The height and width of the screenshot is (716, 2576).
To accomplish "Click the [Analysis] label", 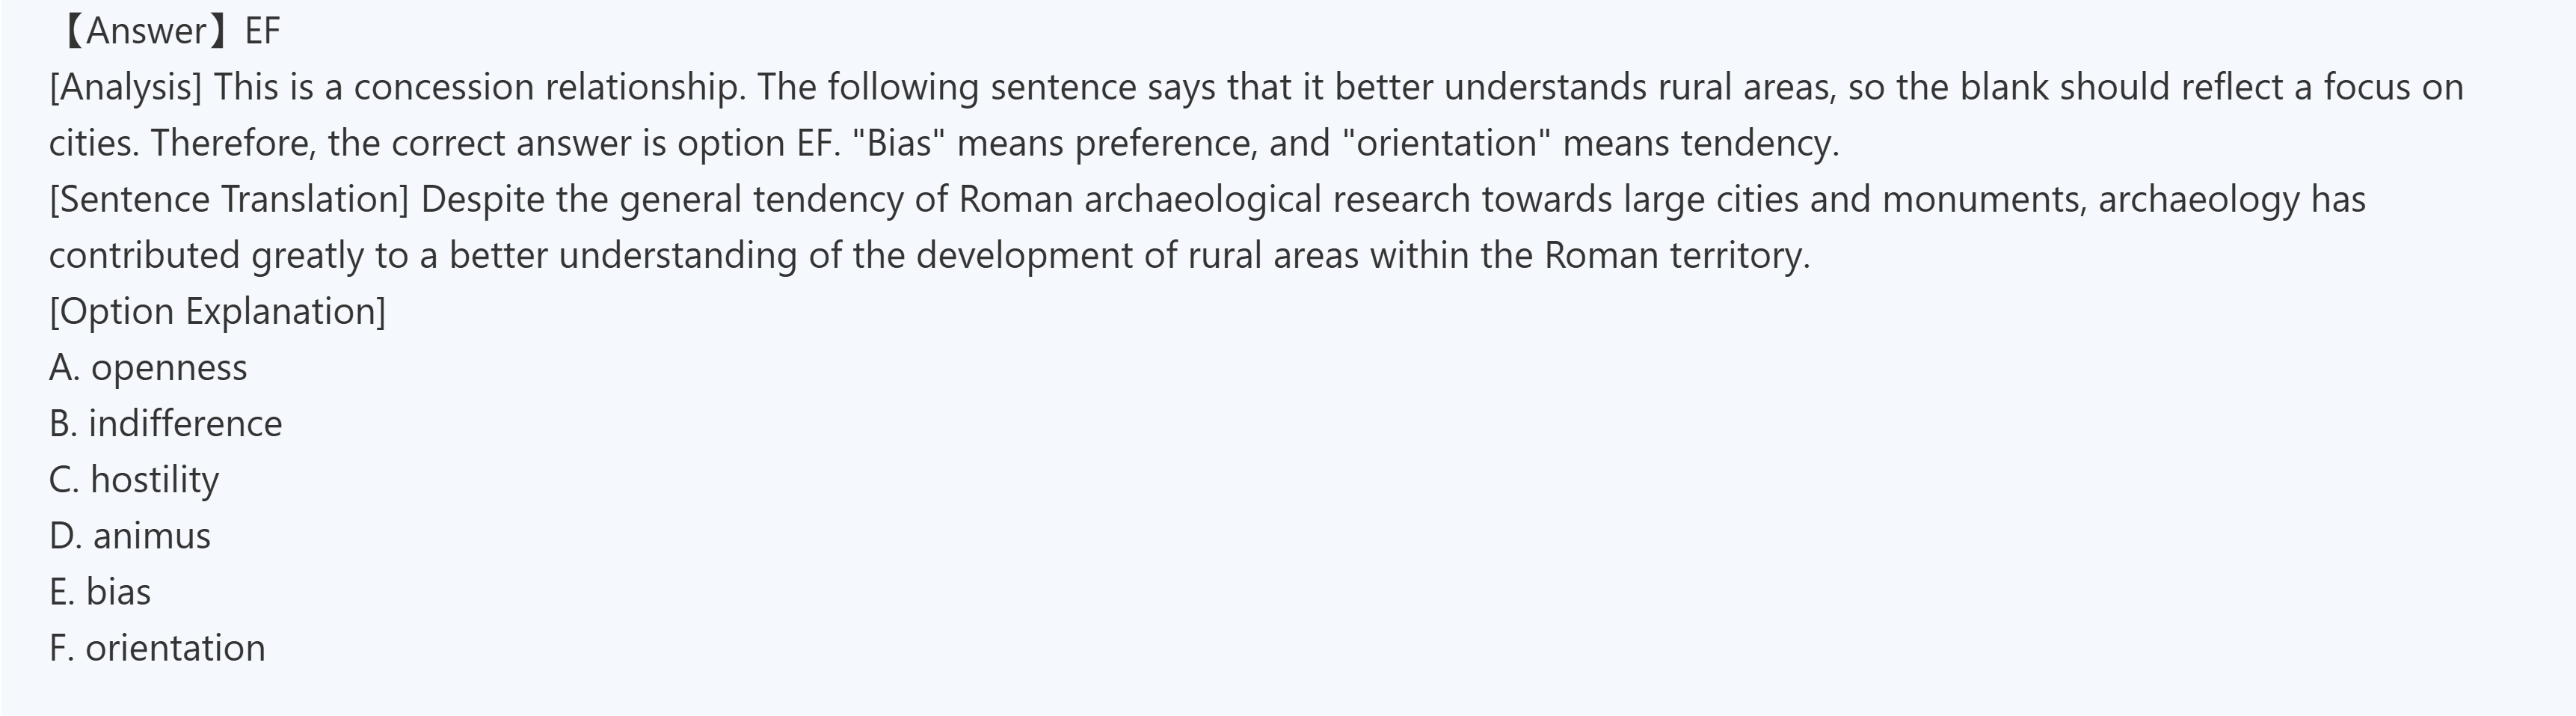I will (x=125, y=87).
